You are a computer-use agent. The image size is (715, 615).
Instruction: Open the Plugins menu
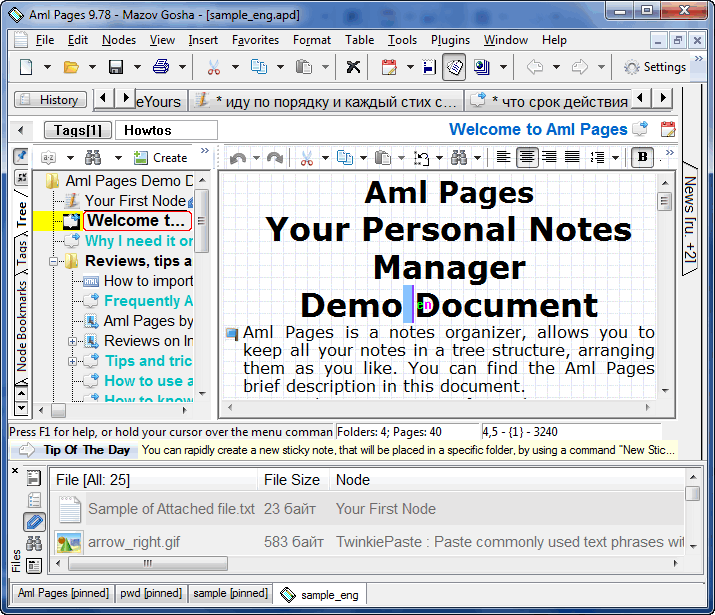coord(450,40)
